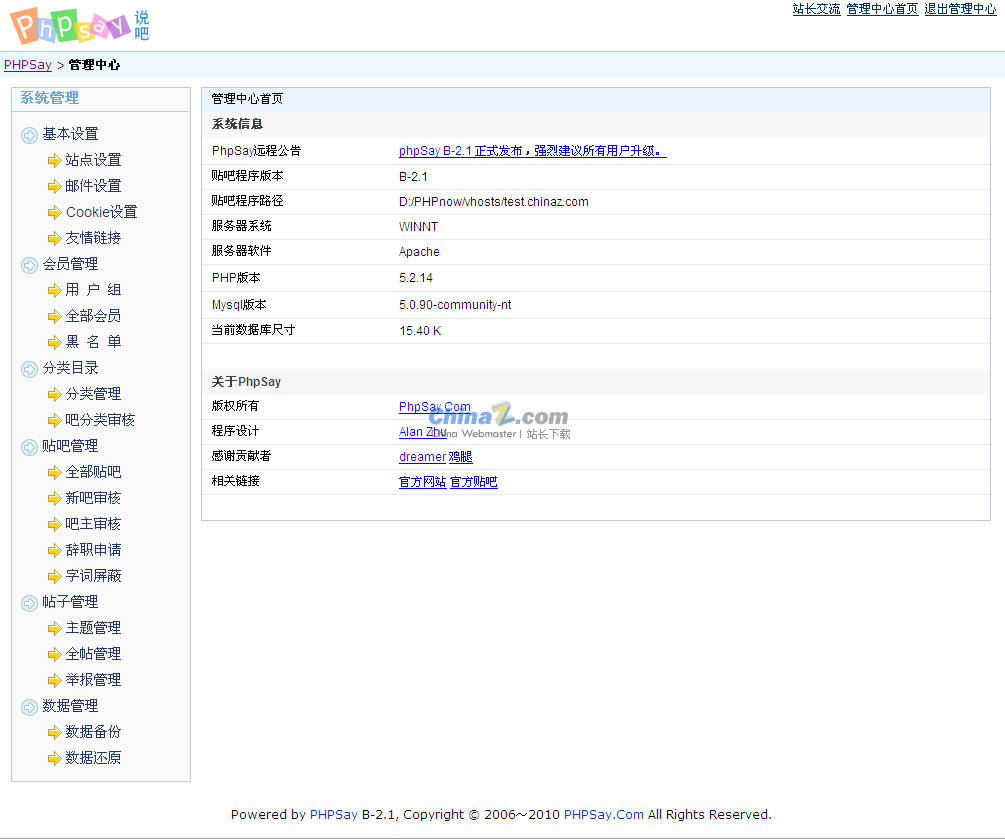Viewport: 1005px width, 840px height.
Task: Open the 吧主审核 menu entry
Action: click(x=93, y=523)
